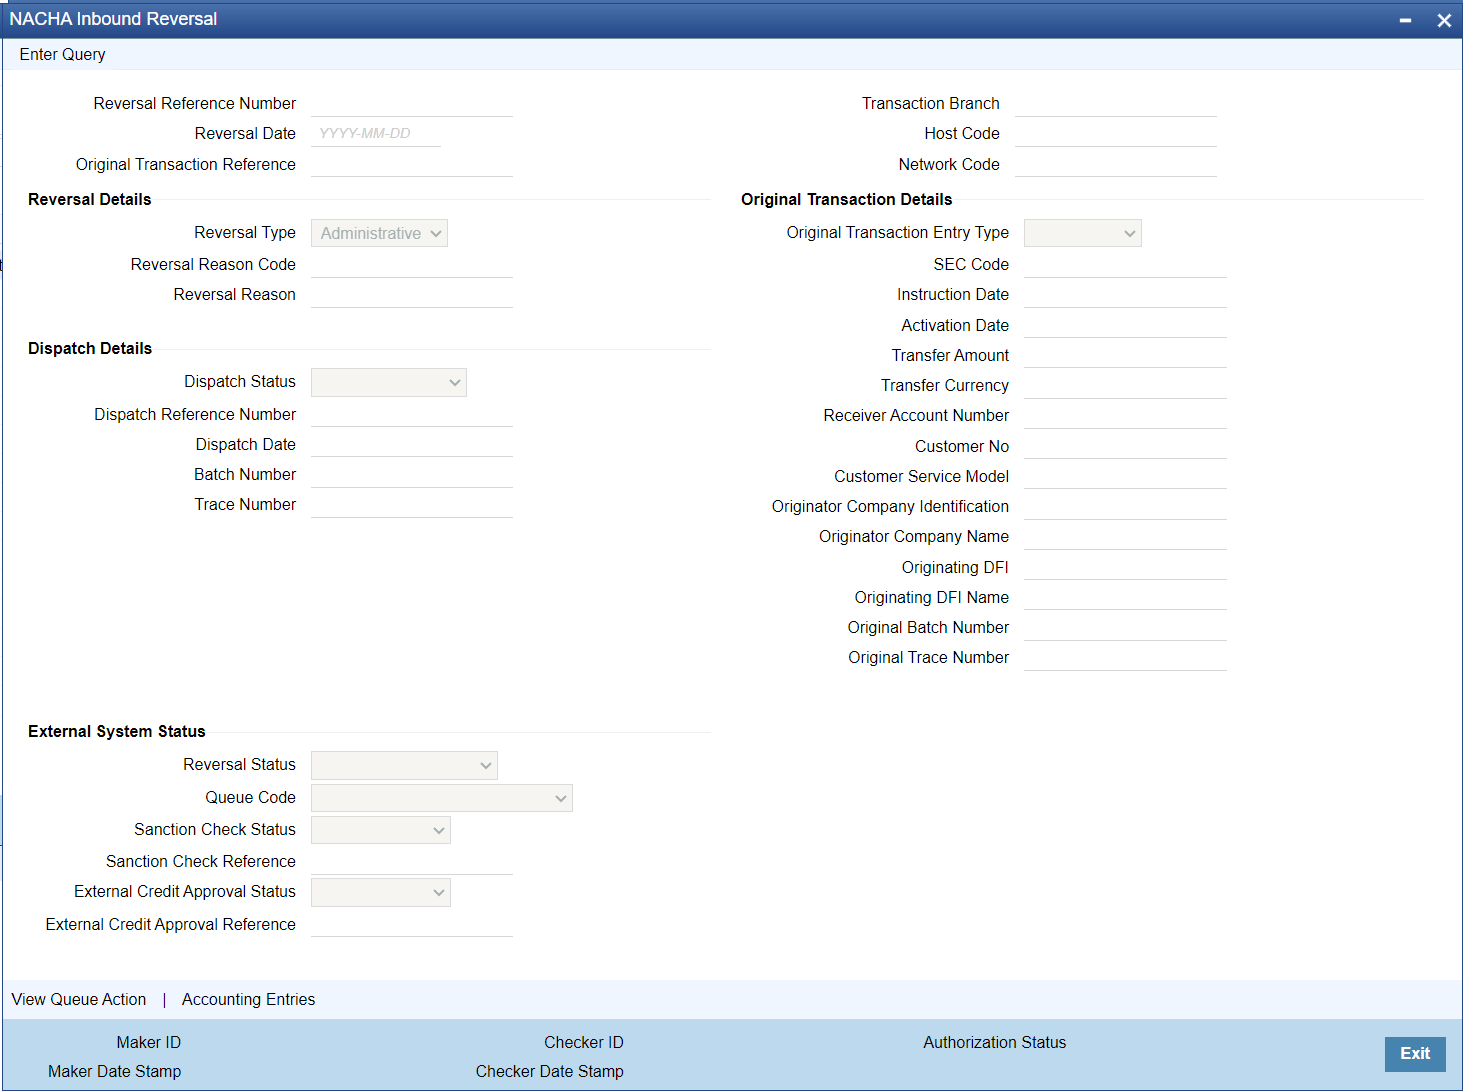
Task: Click the Original Transaction Details heading
Action: click(x=847, y=199)
